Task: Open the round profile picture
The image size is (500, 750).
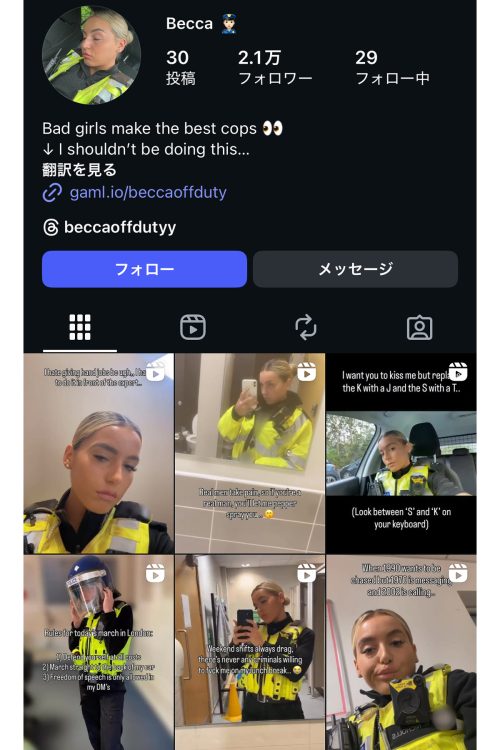Action: (91, 55)
